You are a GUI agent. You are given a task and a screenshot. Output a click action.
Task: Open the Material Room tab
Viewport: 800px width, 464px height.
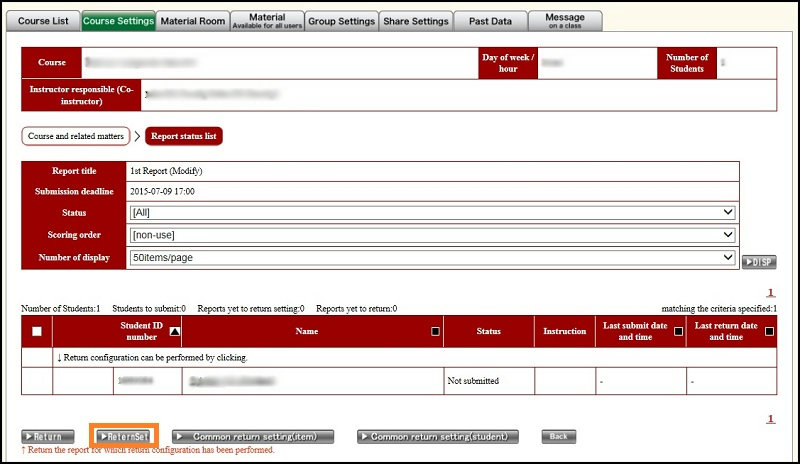[193, 21]
